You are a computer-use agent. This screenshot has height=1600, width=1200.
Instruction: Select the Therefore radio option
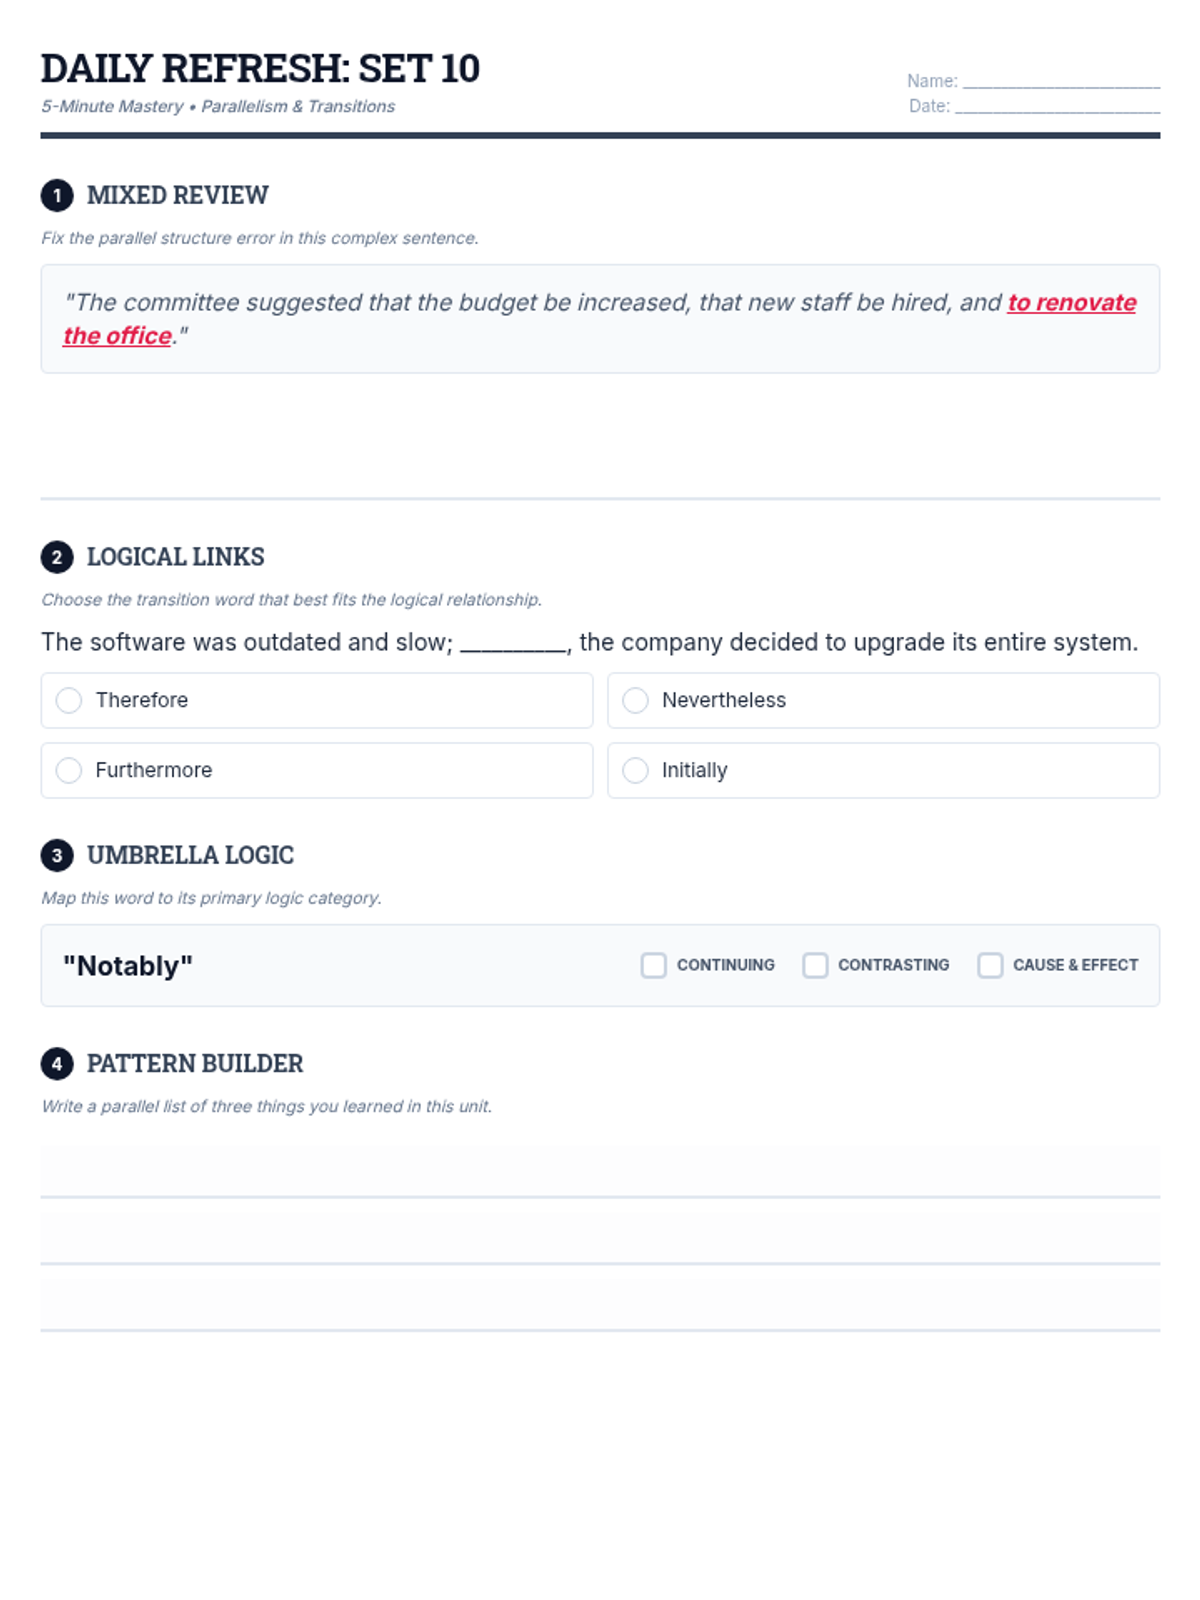click(69, 700)
